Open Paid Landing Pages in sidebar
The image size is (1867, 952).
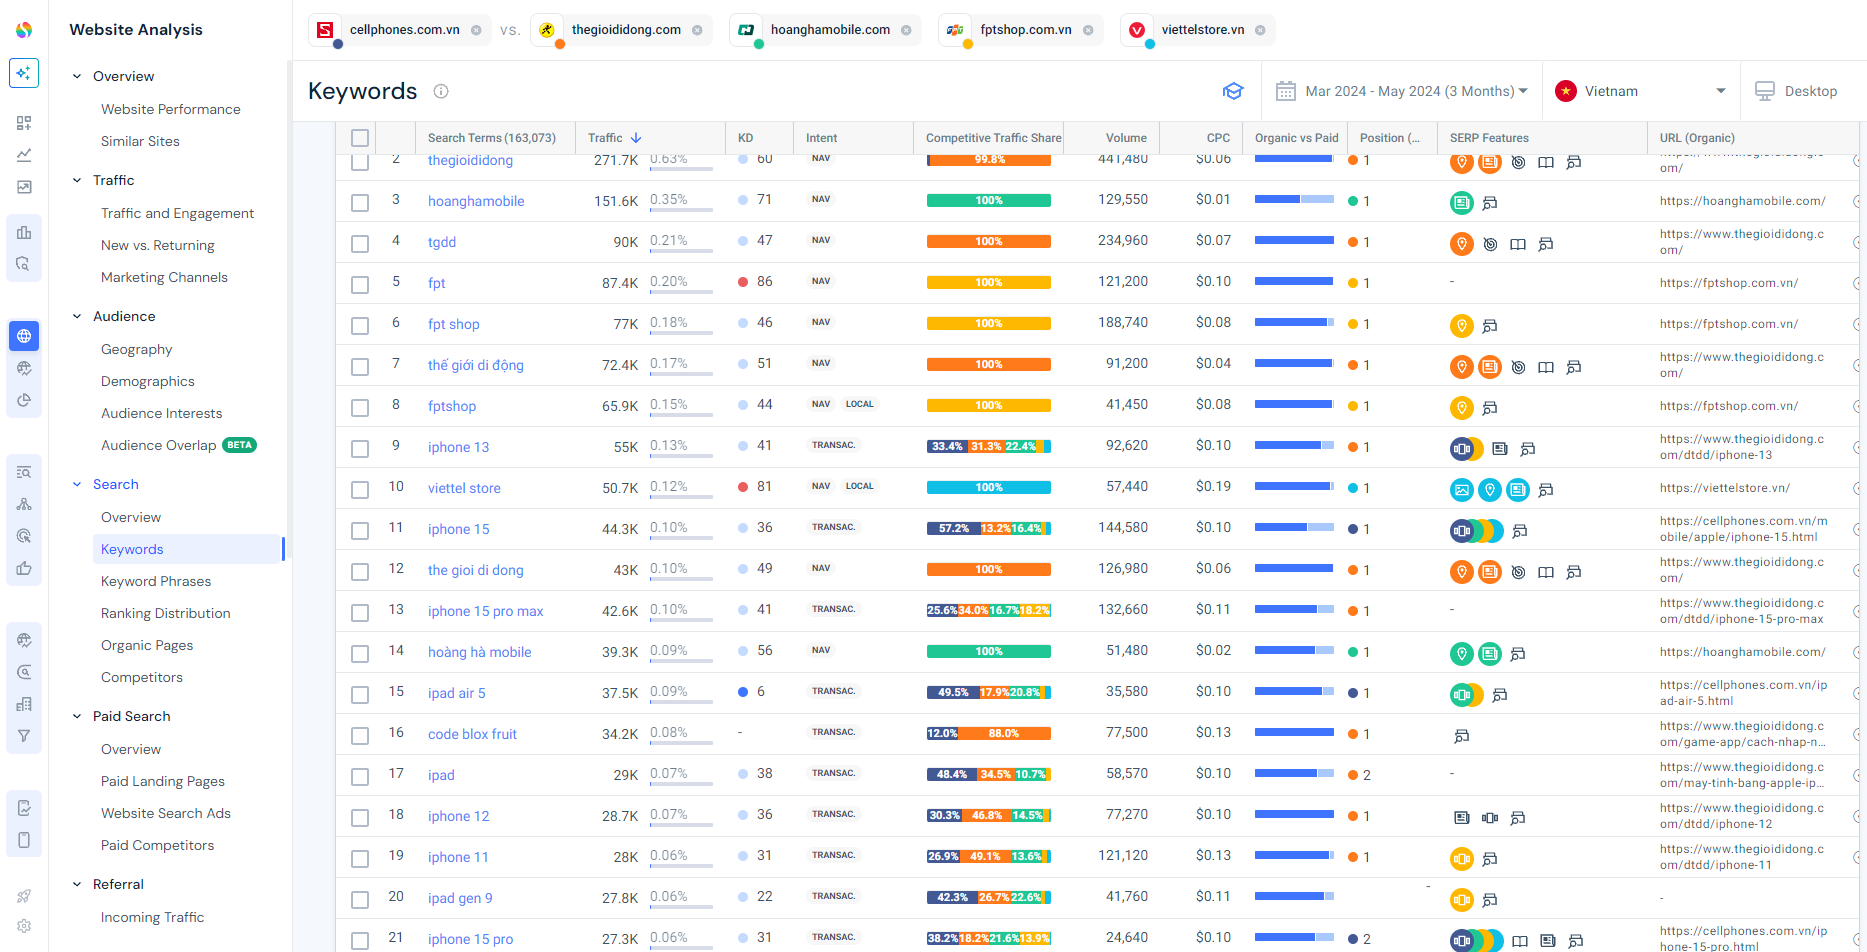click(163, 781)
